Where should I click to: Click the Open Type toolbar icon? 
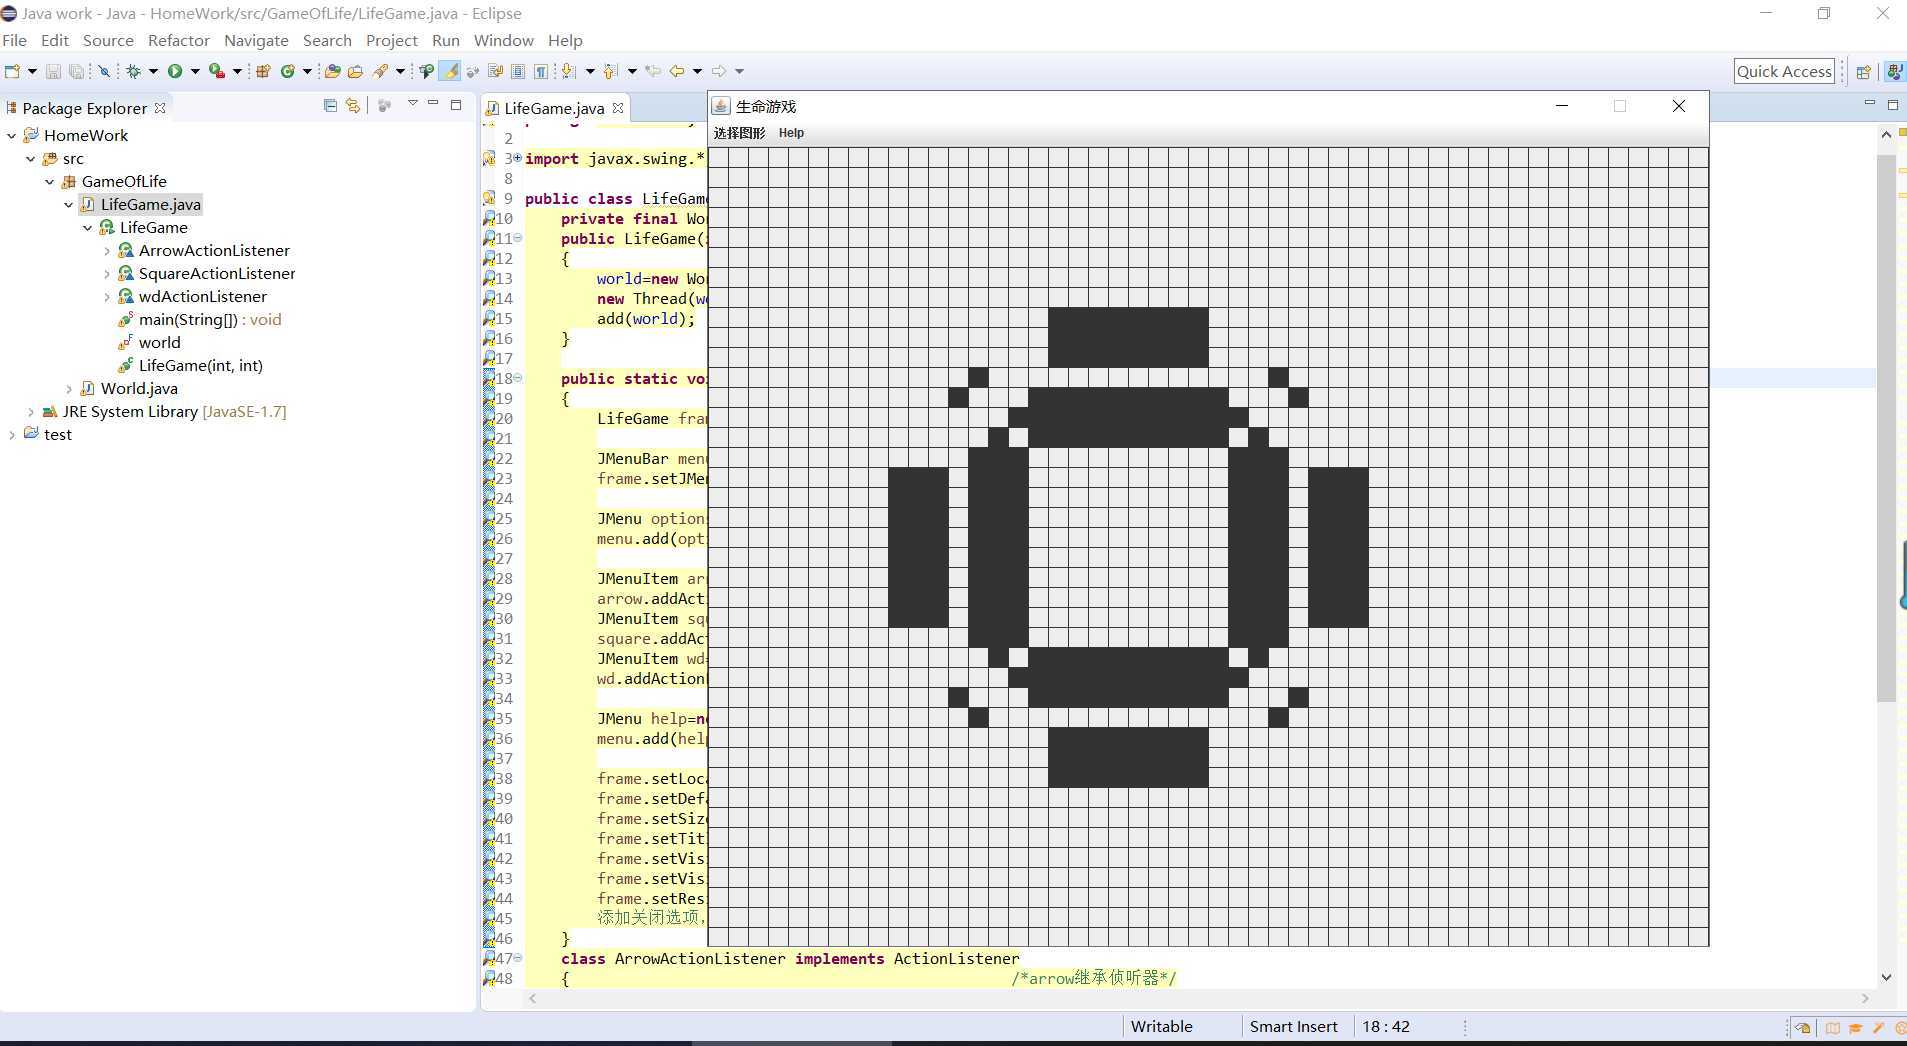pos(333,71)
